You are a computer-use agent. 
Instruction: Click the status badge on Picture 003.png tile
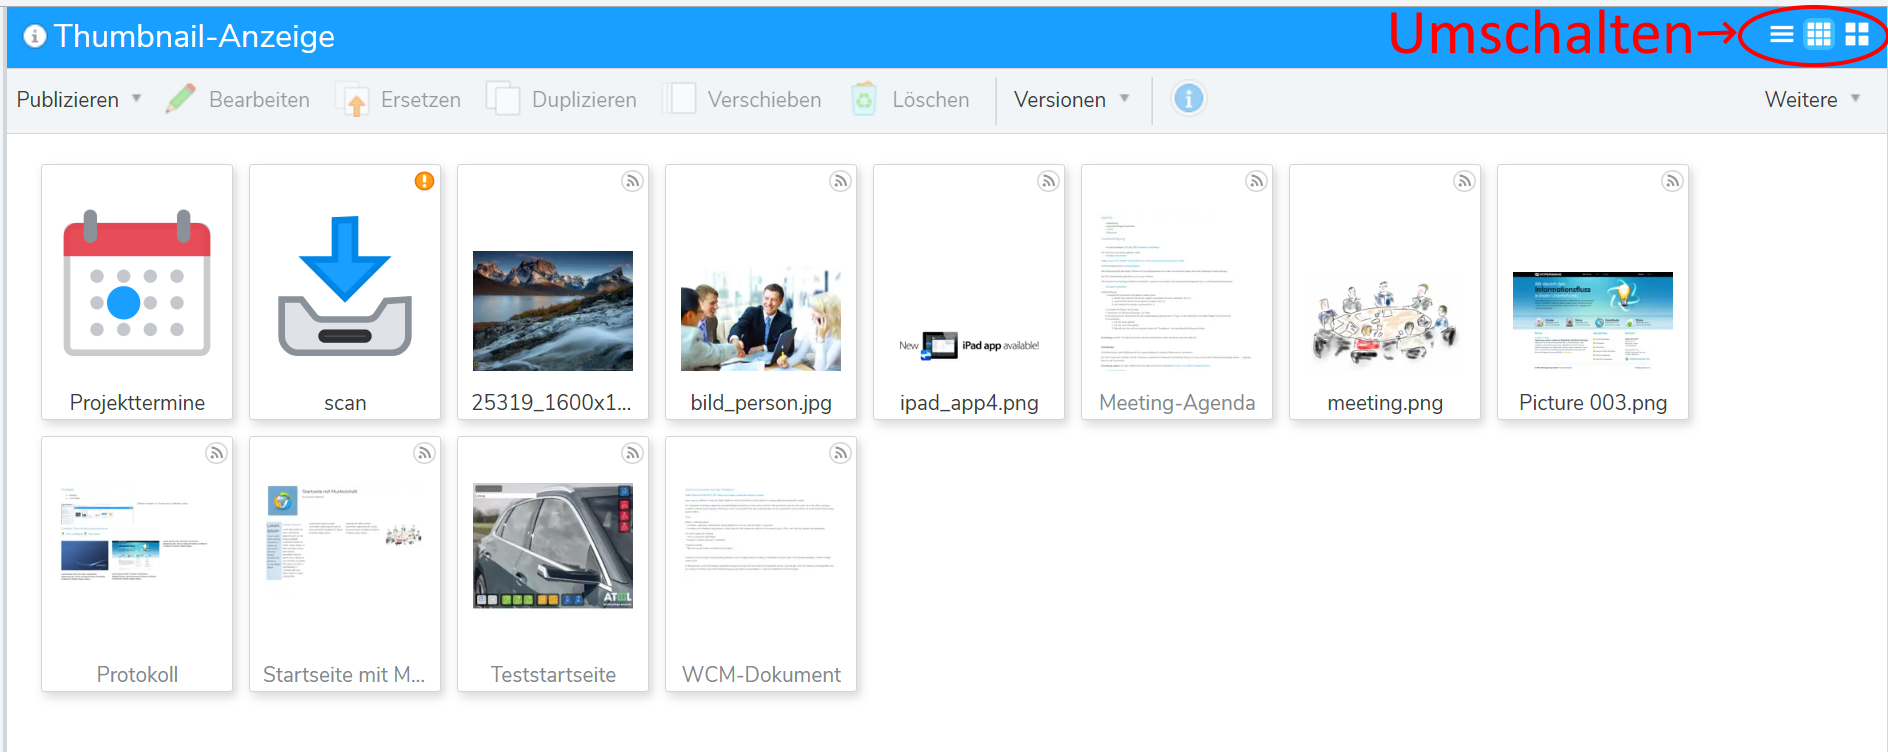coord(1672,181)
